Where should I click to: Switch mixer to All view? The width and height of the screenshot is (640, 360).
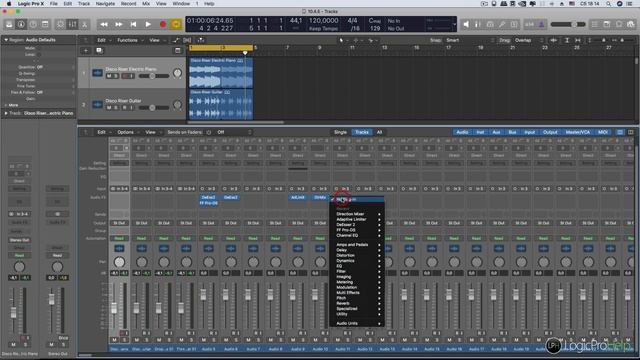pyautogui.click(x=380, y=132)
